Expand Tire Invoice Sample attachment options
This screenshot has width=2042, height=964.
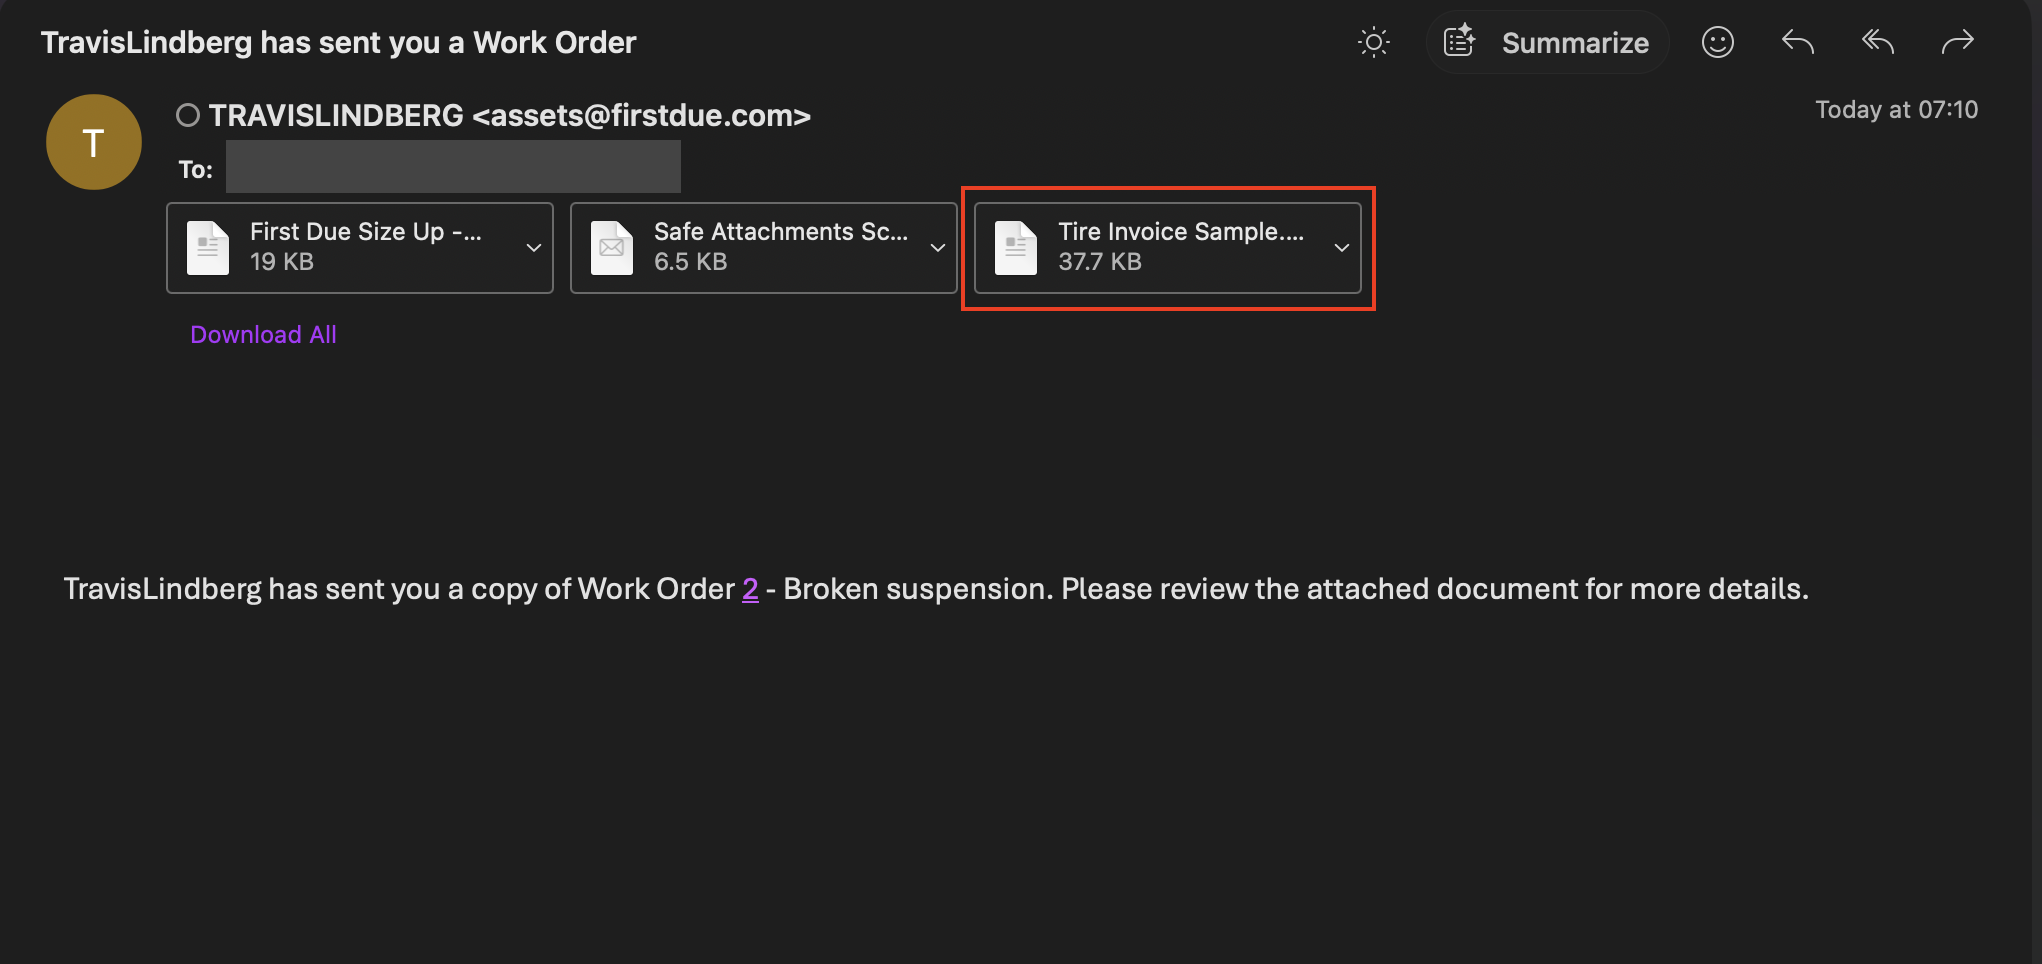click(1342, 247)
